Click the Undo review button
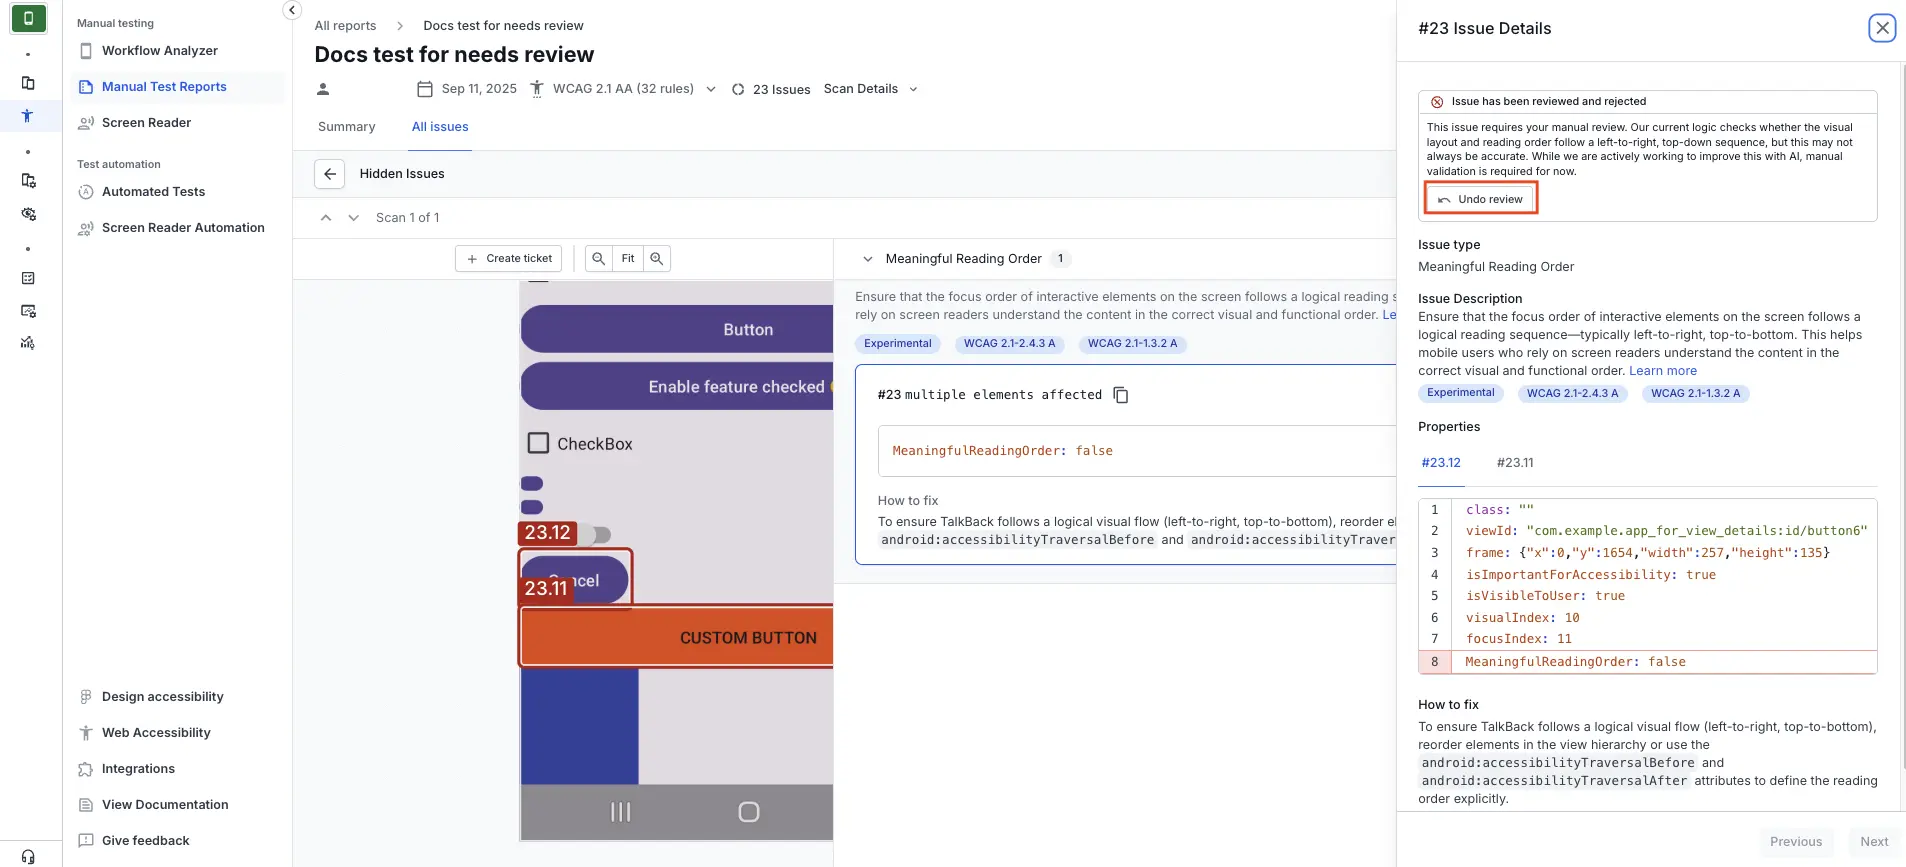 [1480, 199]
